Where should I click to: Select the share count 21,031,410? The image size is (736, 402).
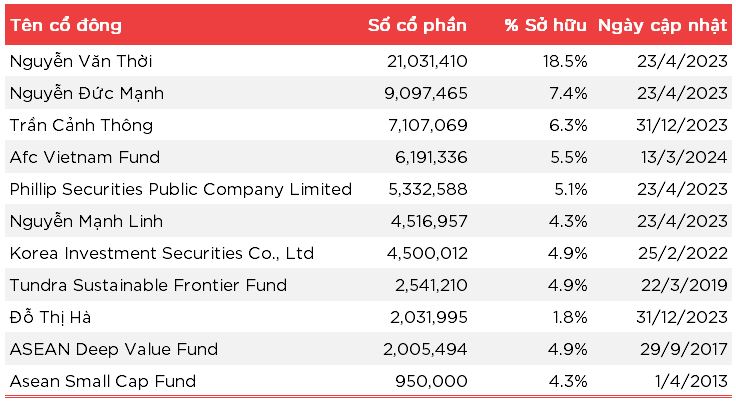(427, 61)
